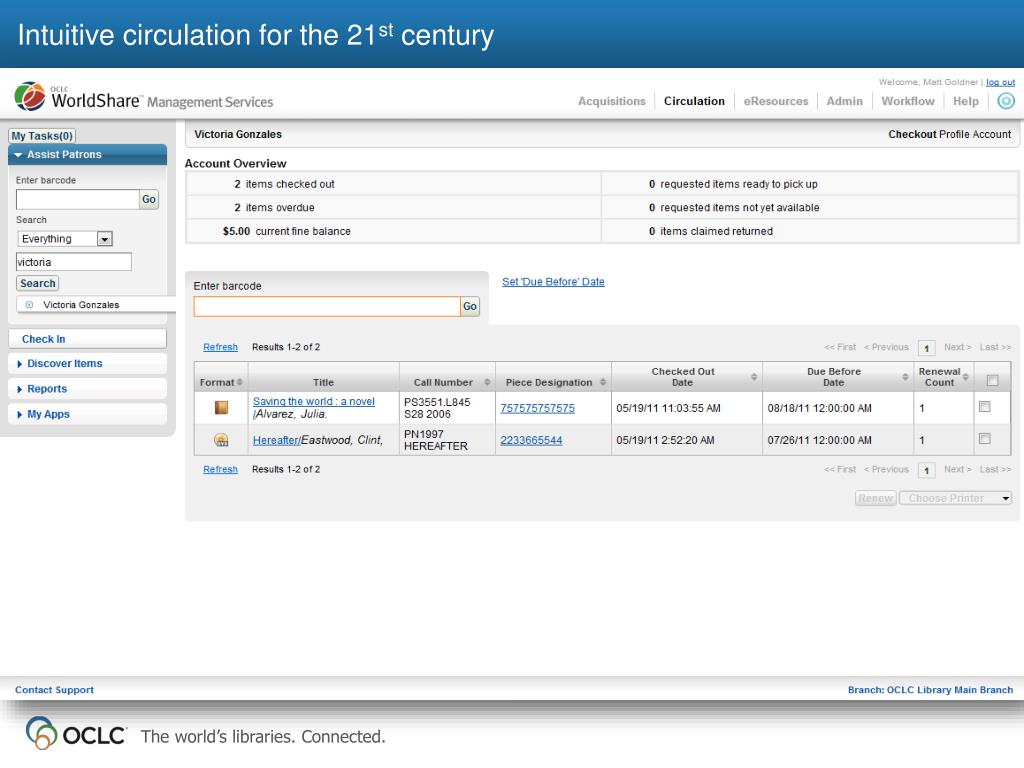Open the Workflow menu
The width and height of the screenshot is (1024, 768).
[x=908, y=101]
